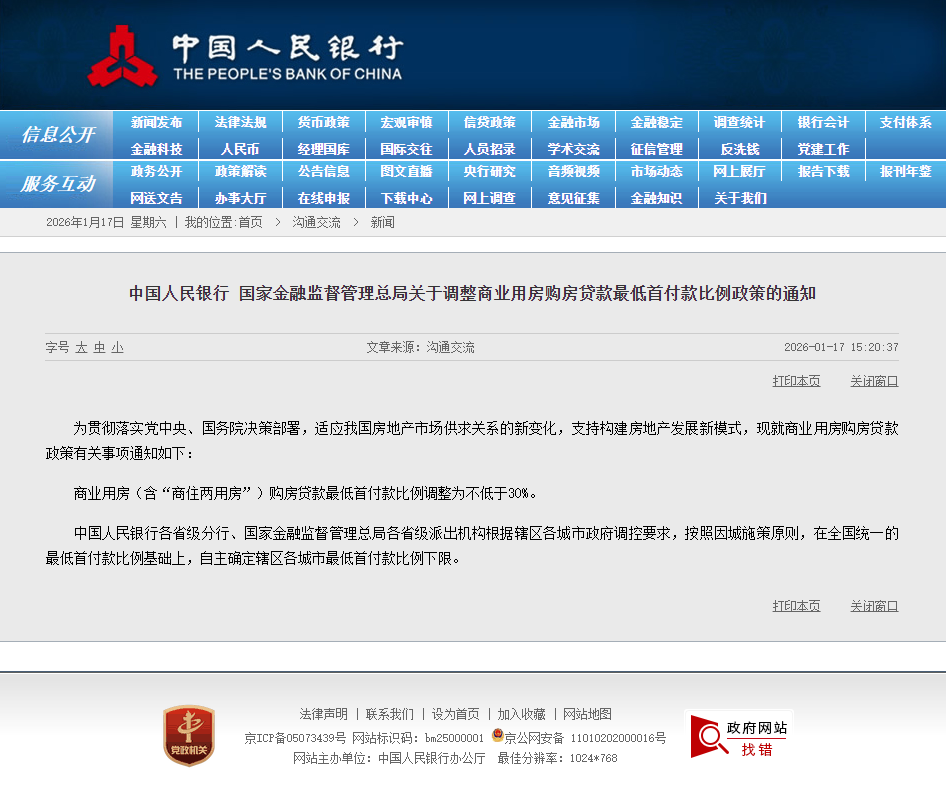The width and height of the screenshot is (946, 785).
Task: Go to the 下载中心 section
Action: pos(406,198)
